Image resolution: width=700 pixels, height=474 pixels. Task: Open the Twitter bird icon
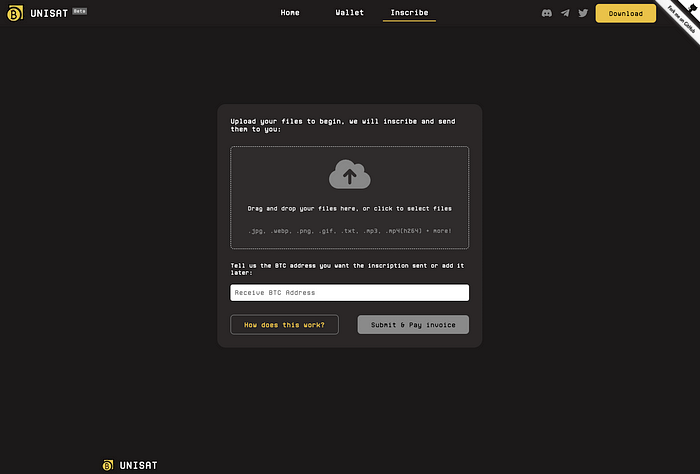click(583, 13)
